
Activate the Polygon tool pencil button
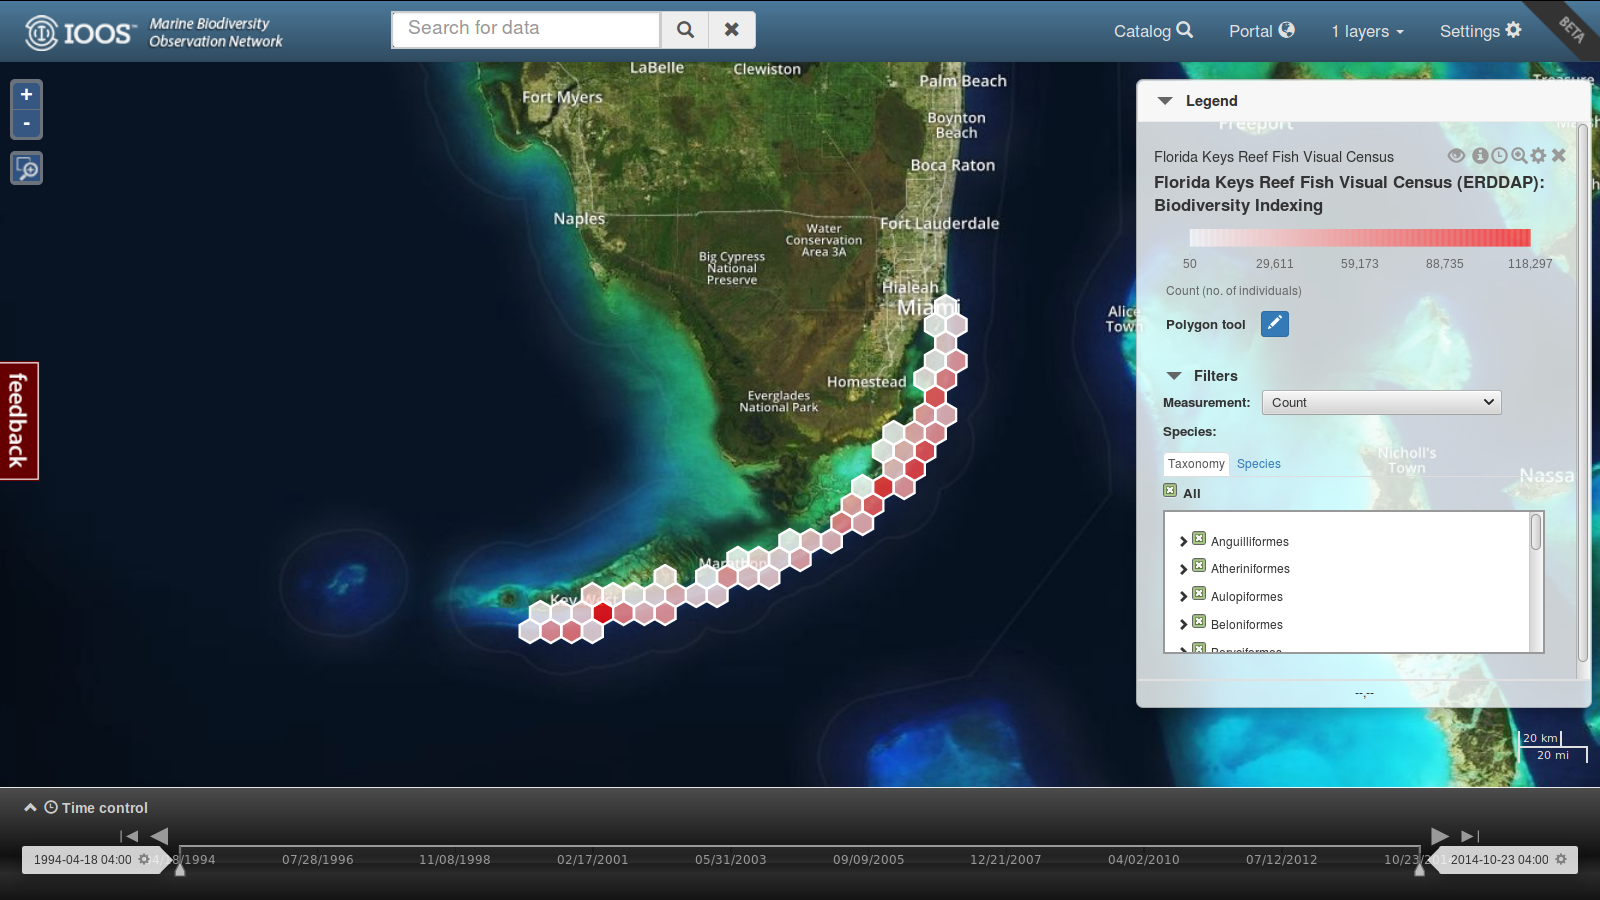pos(1274,324)
